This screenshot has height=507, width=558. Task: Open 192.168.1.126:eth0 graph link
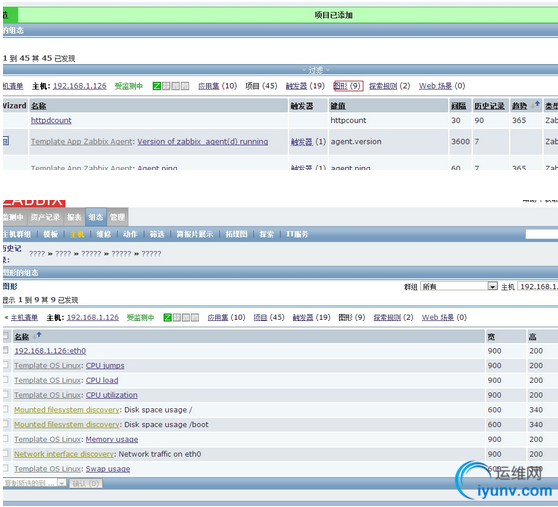click(50, 351)
